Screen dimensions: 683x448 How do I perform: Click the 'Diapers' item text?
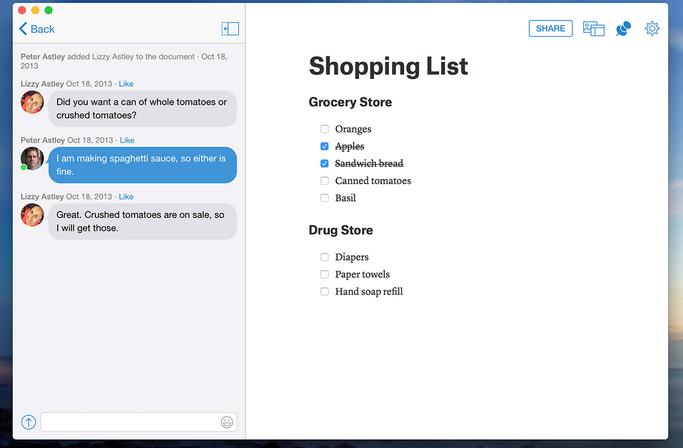352,257
